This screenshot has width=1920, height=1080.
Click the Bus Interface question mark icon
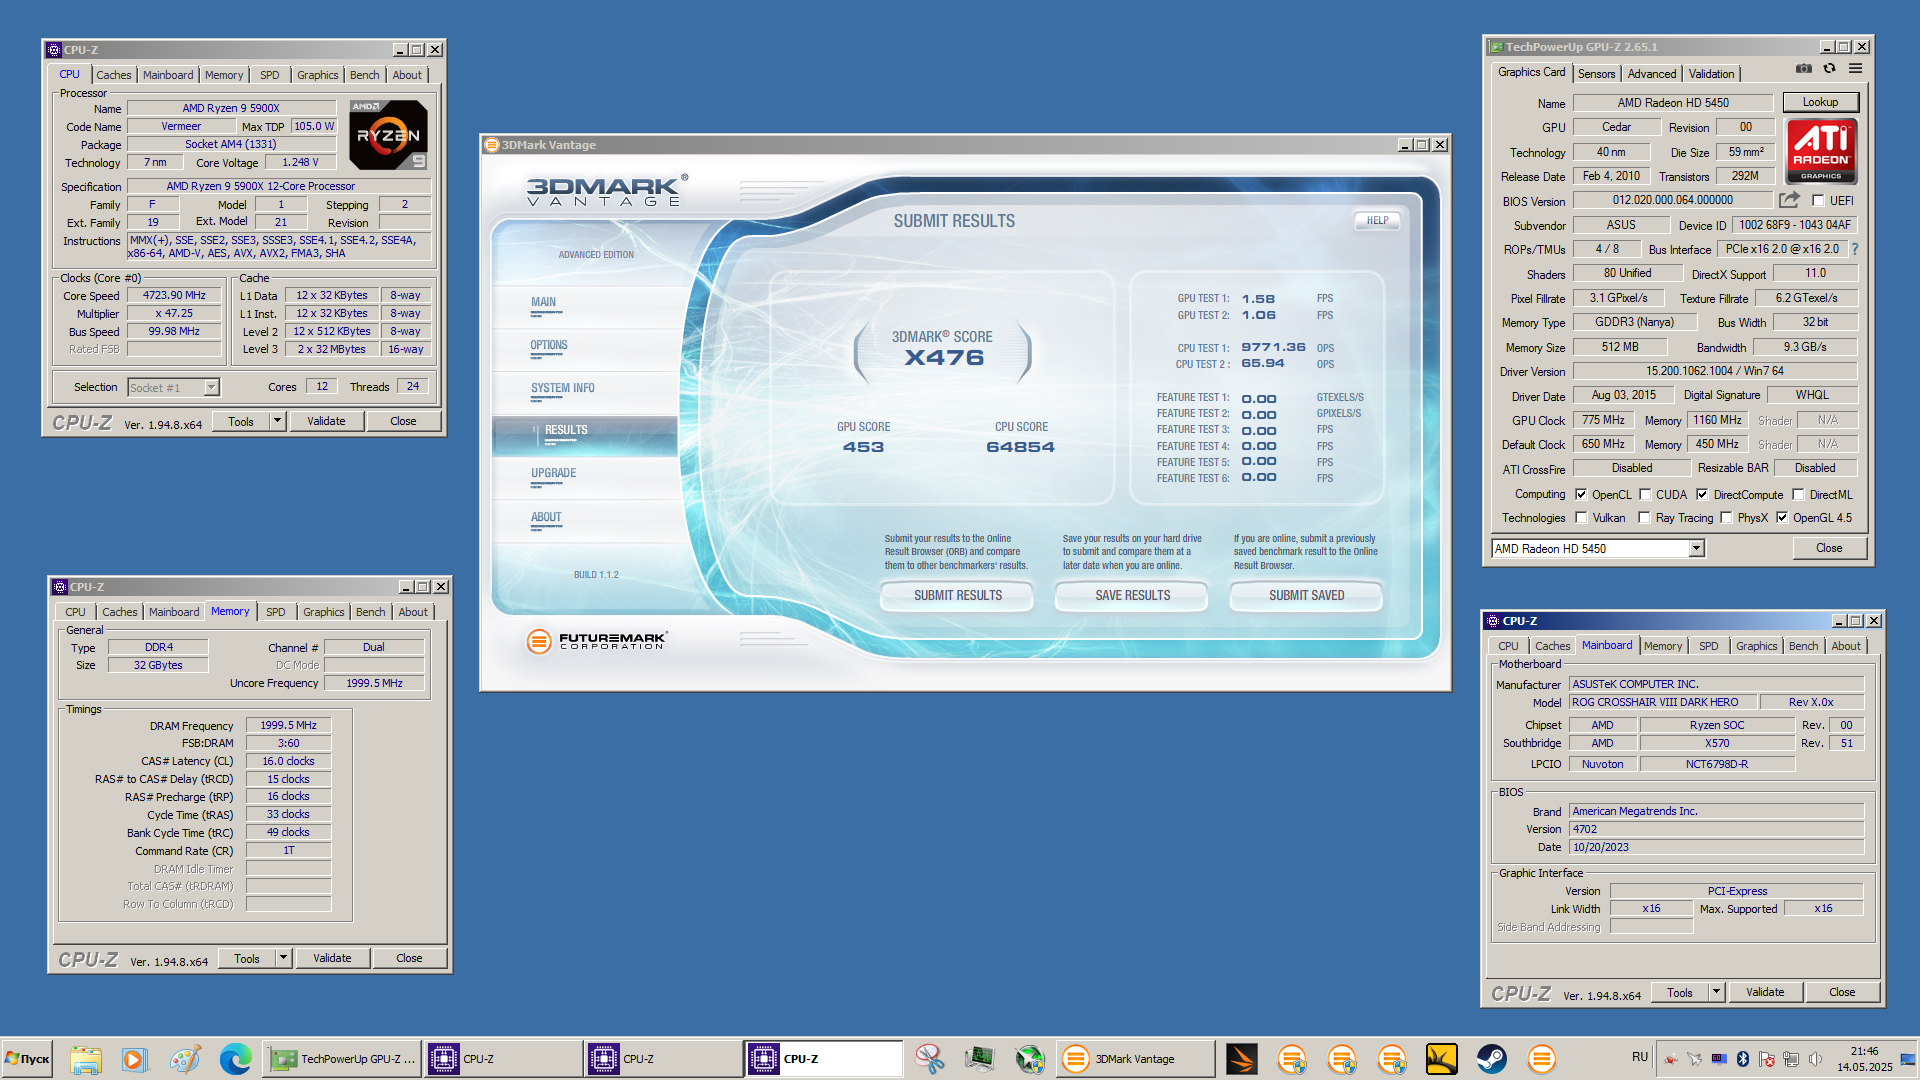point(1855,249)
